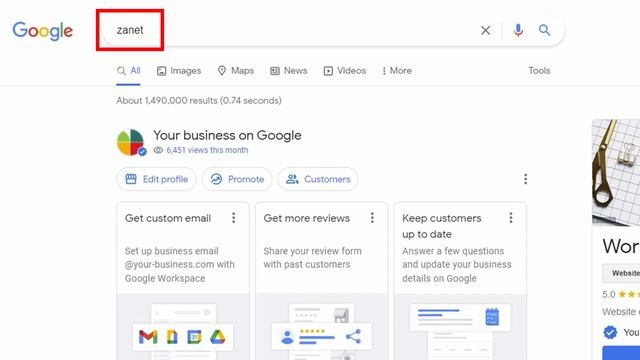Open the 6,451 views this month link

[x=207, y=150]
